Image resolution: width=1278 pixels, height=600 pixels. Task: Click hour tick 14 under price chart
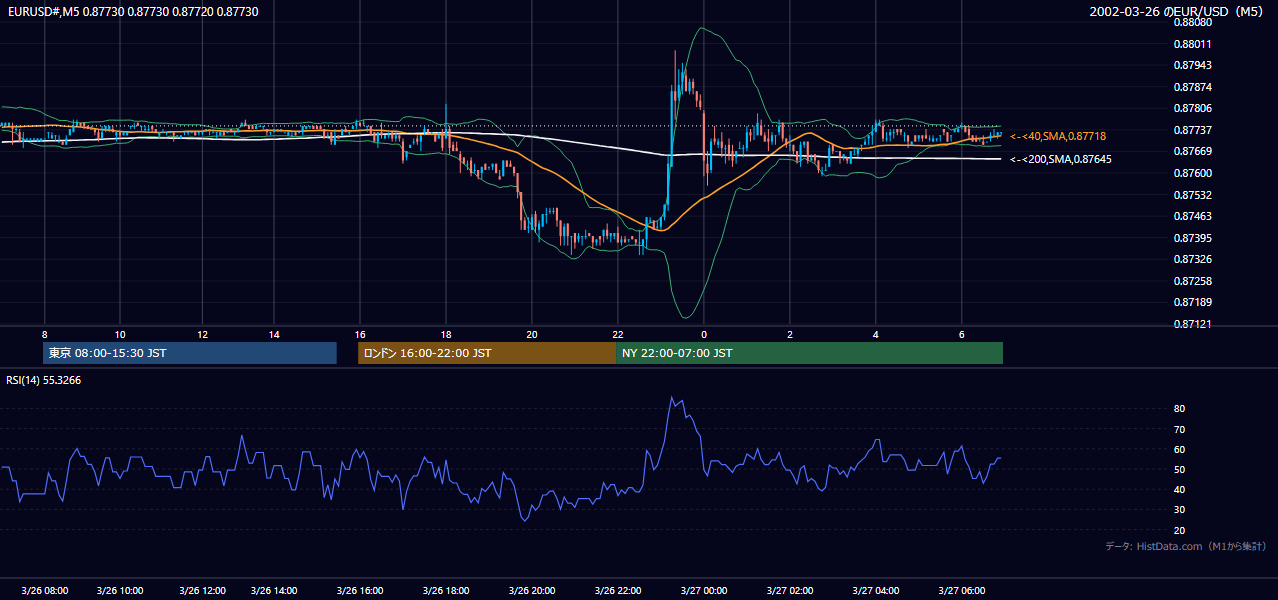tap(275, 334)
